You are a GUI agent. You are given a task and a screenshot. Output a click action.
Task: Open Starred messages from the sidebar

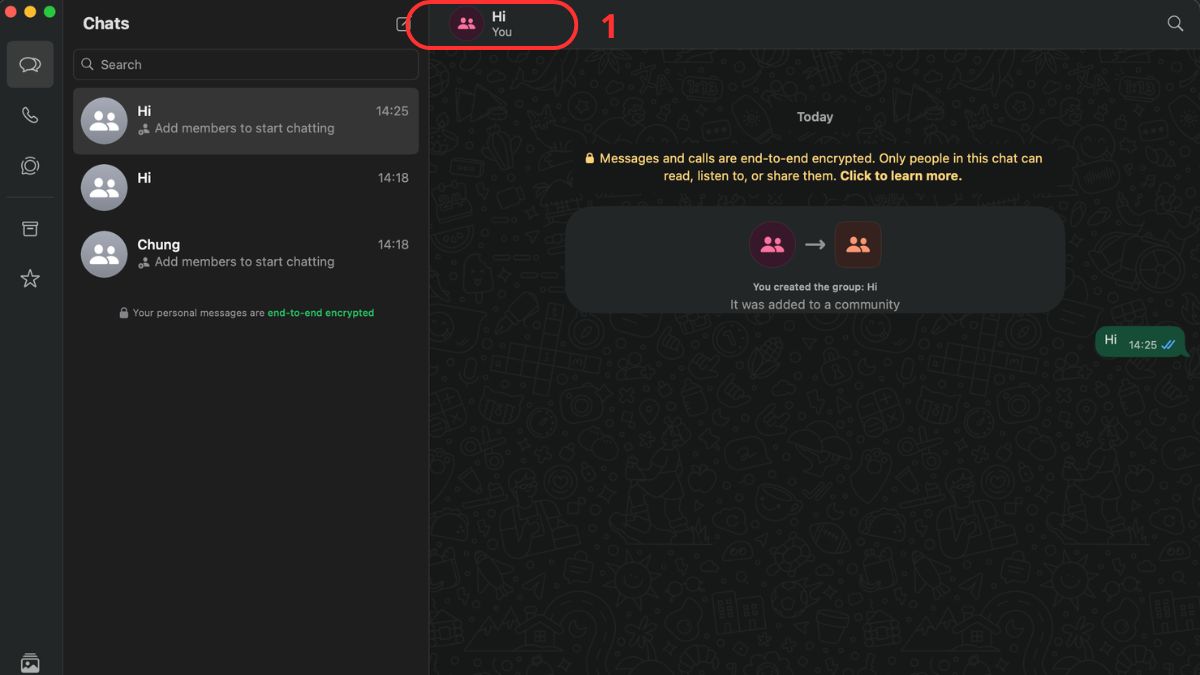pos(30,279)
